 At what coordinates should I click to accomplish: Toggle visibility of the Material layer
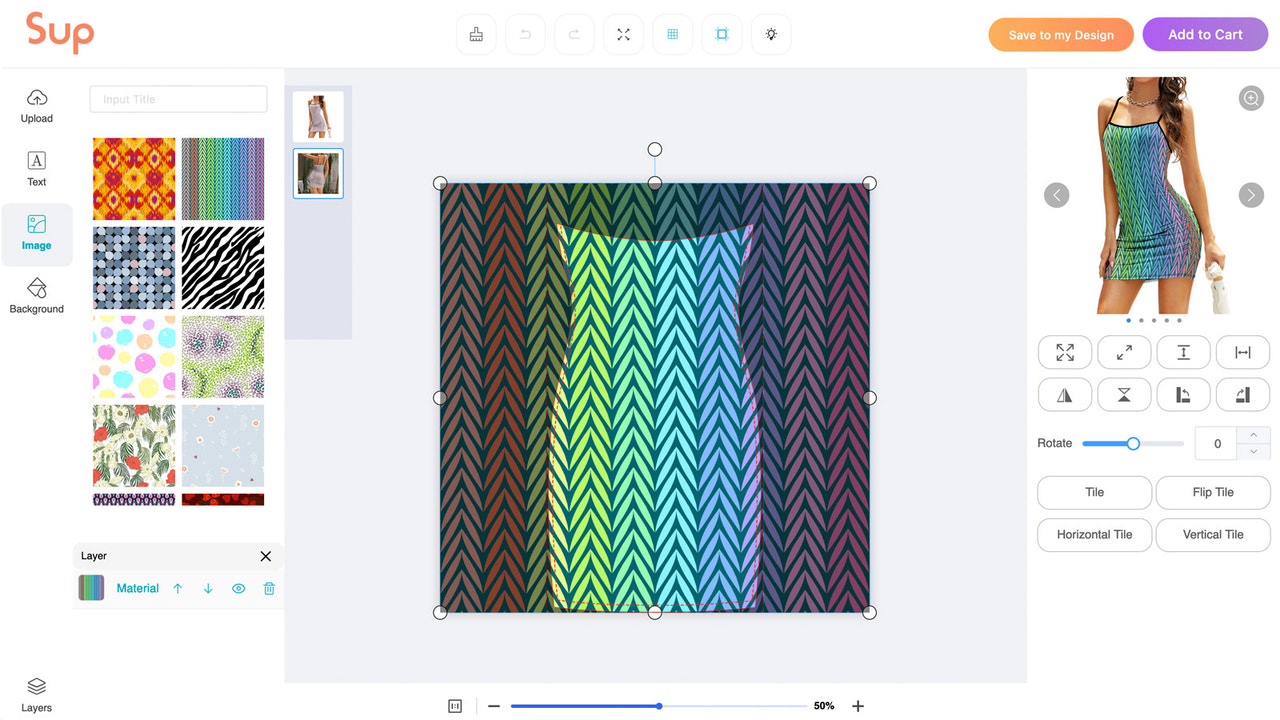(x=238, y=588)
